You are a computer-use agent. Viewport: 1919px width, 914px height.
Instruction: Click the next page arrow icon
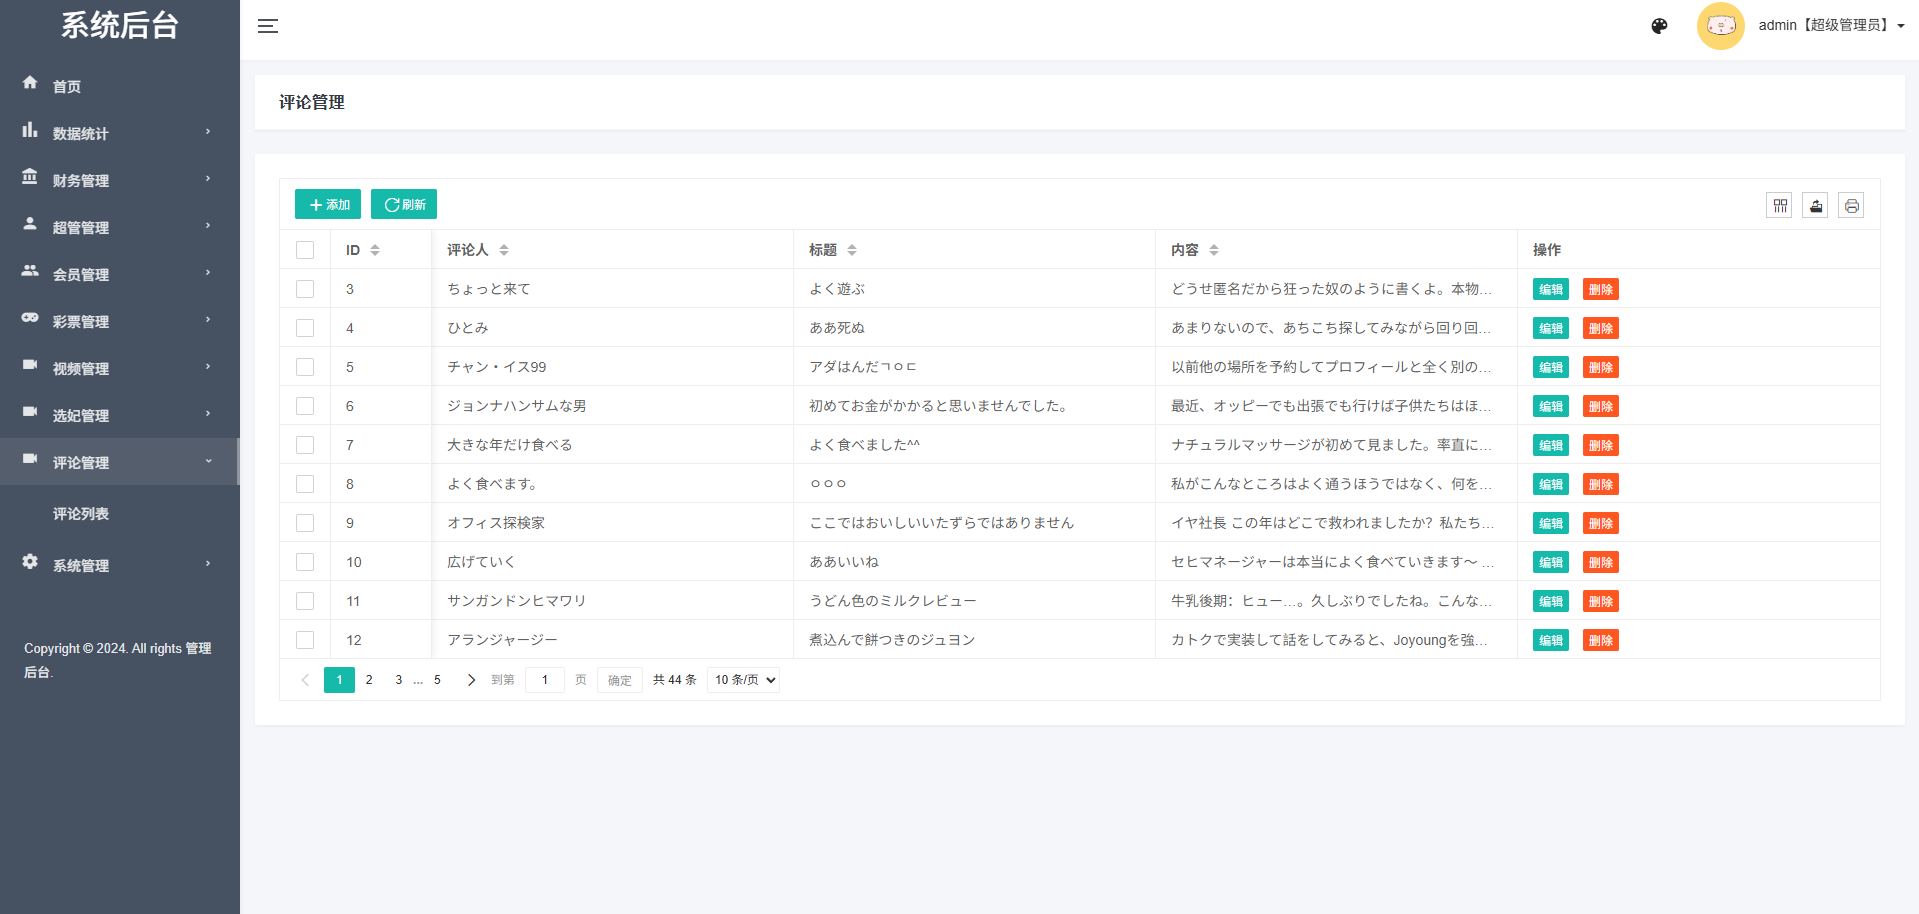471,680
